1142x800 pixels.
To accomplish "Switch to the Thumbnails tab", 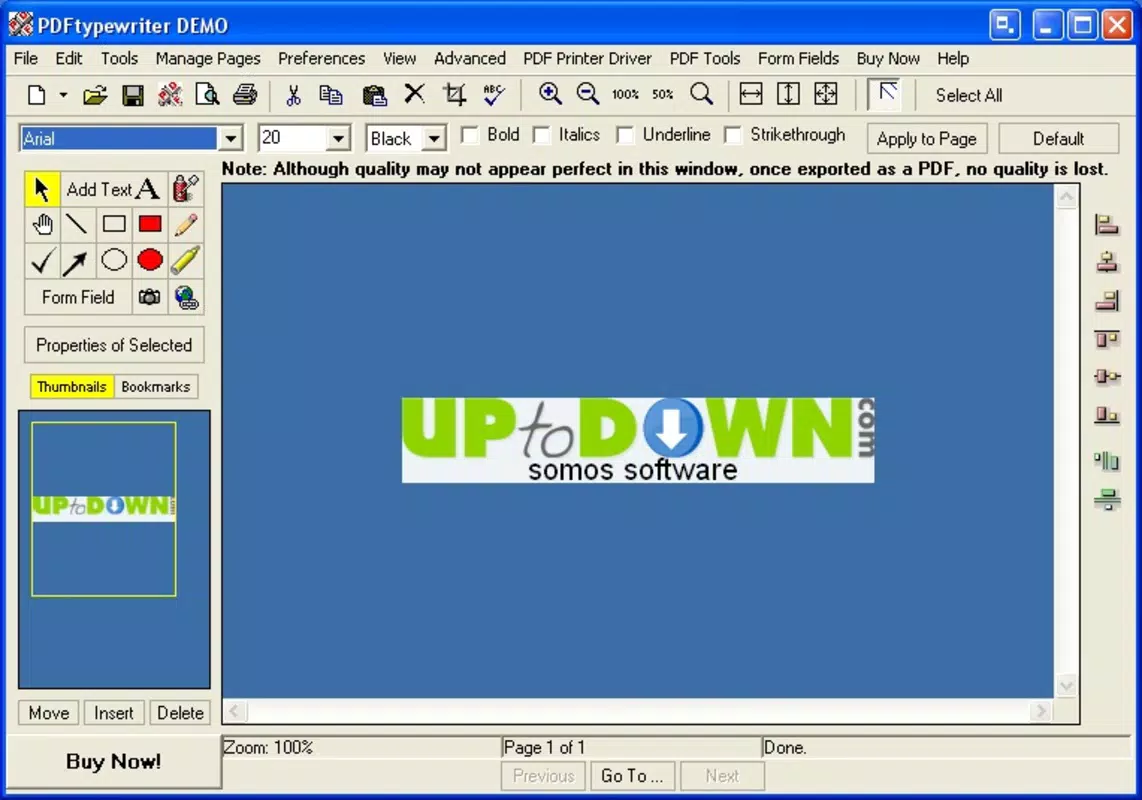I will 72,387.
